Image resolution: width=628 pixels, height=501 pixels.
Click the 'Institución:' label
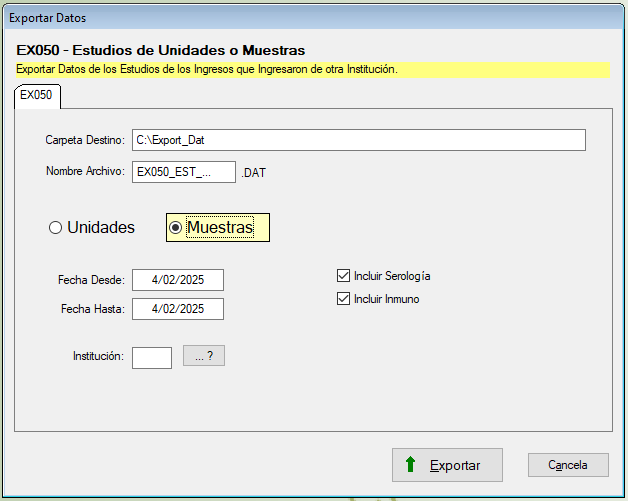[98, 357]
